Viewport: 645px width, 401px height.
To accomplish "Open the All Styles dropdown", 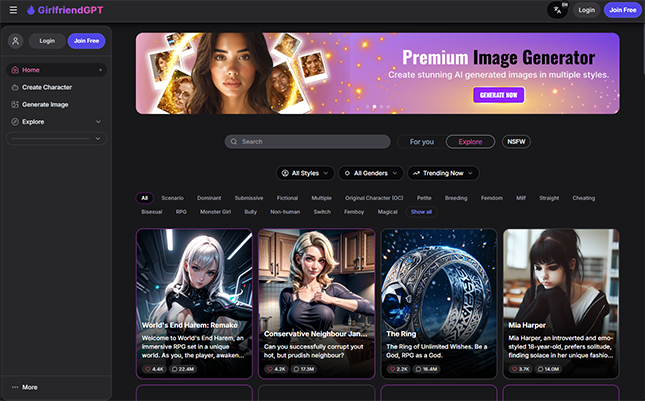I will pyautogui.click(x=305, y=173).
